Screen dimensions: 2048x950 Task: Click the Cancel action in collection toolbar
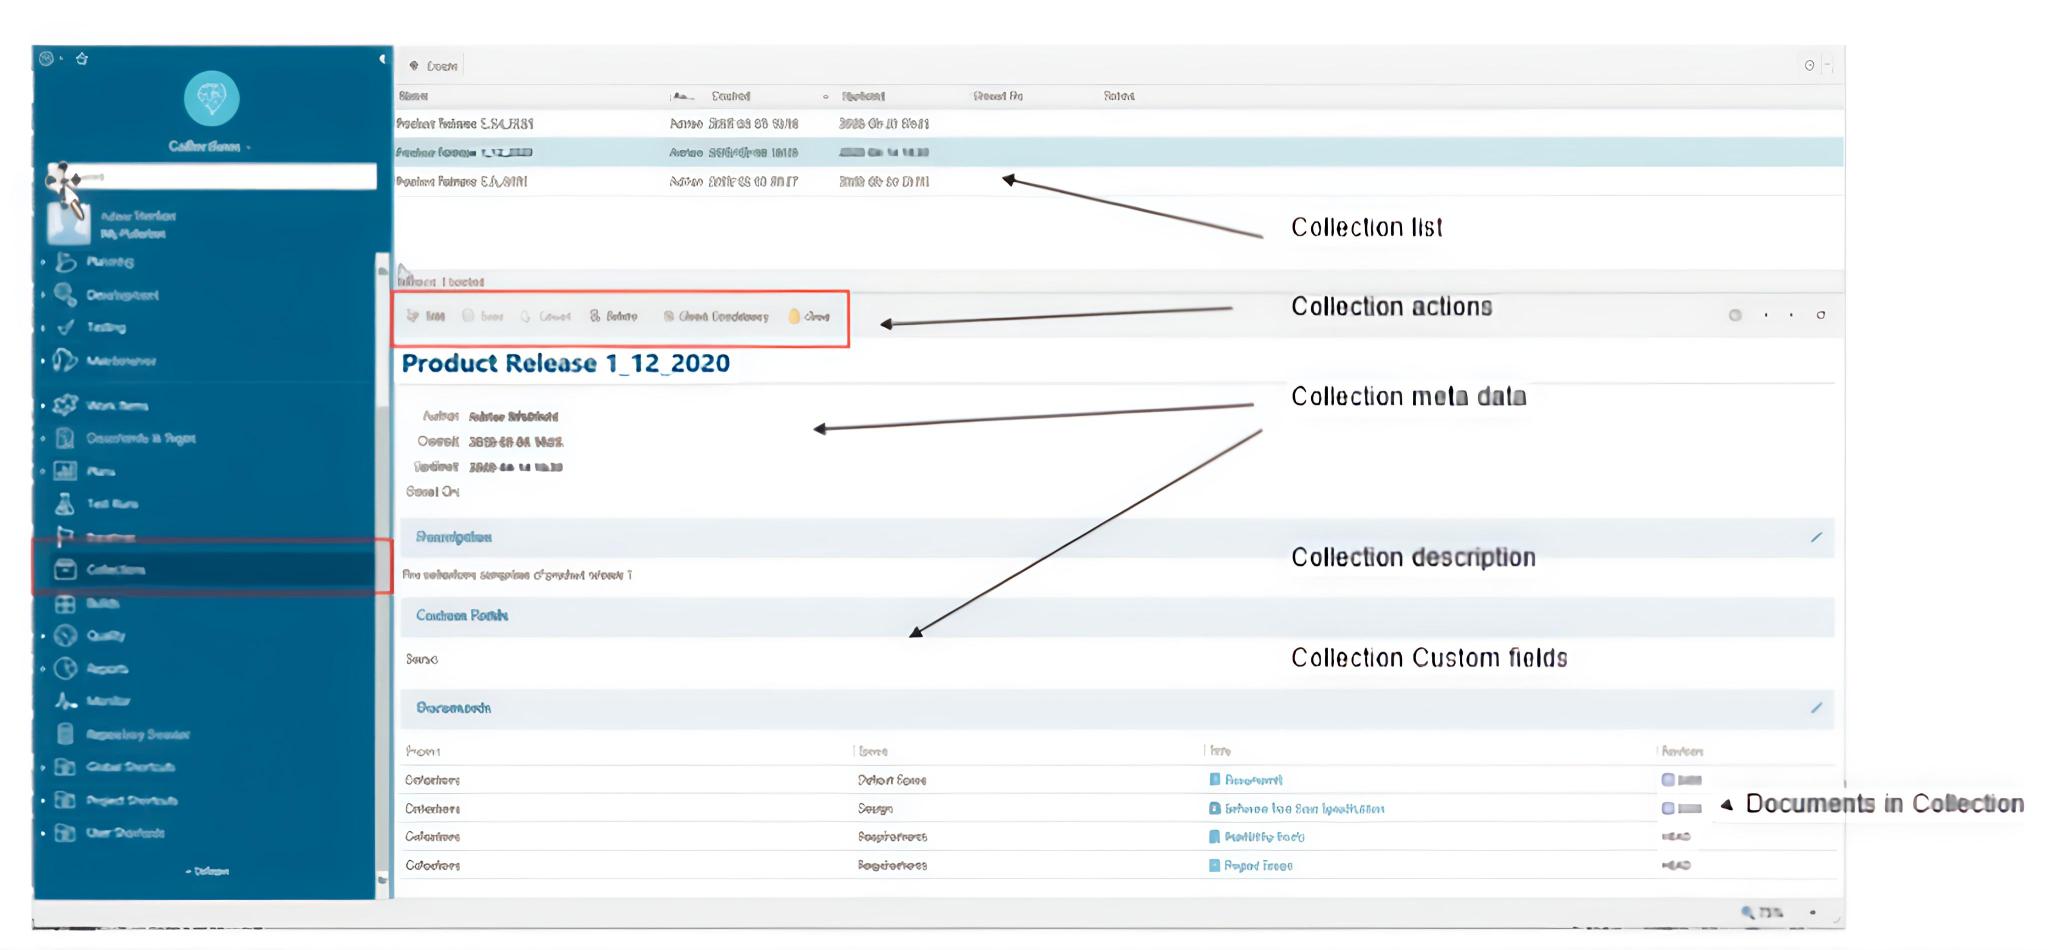pyautogui.click(x=546, y=316)
